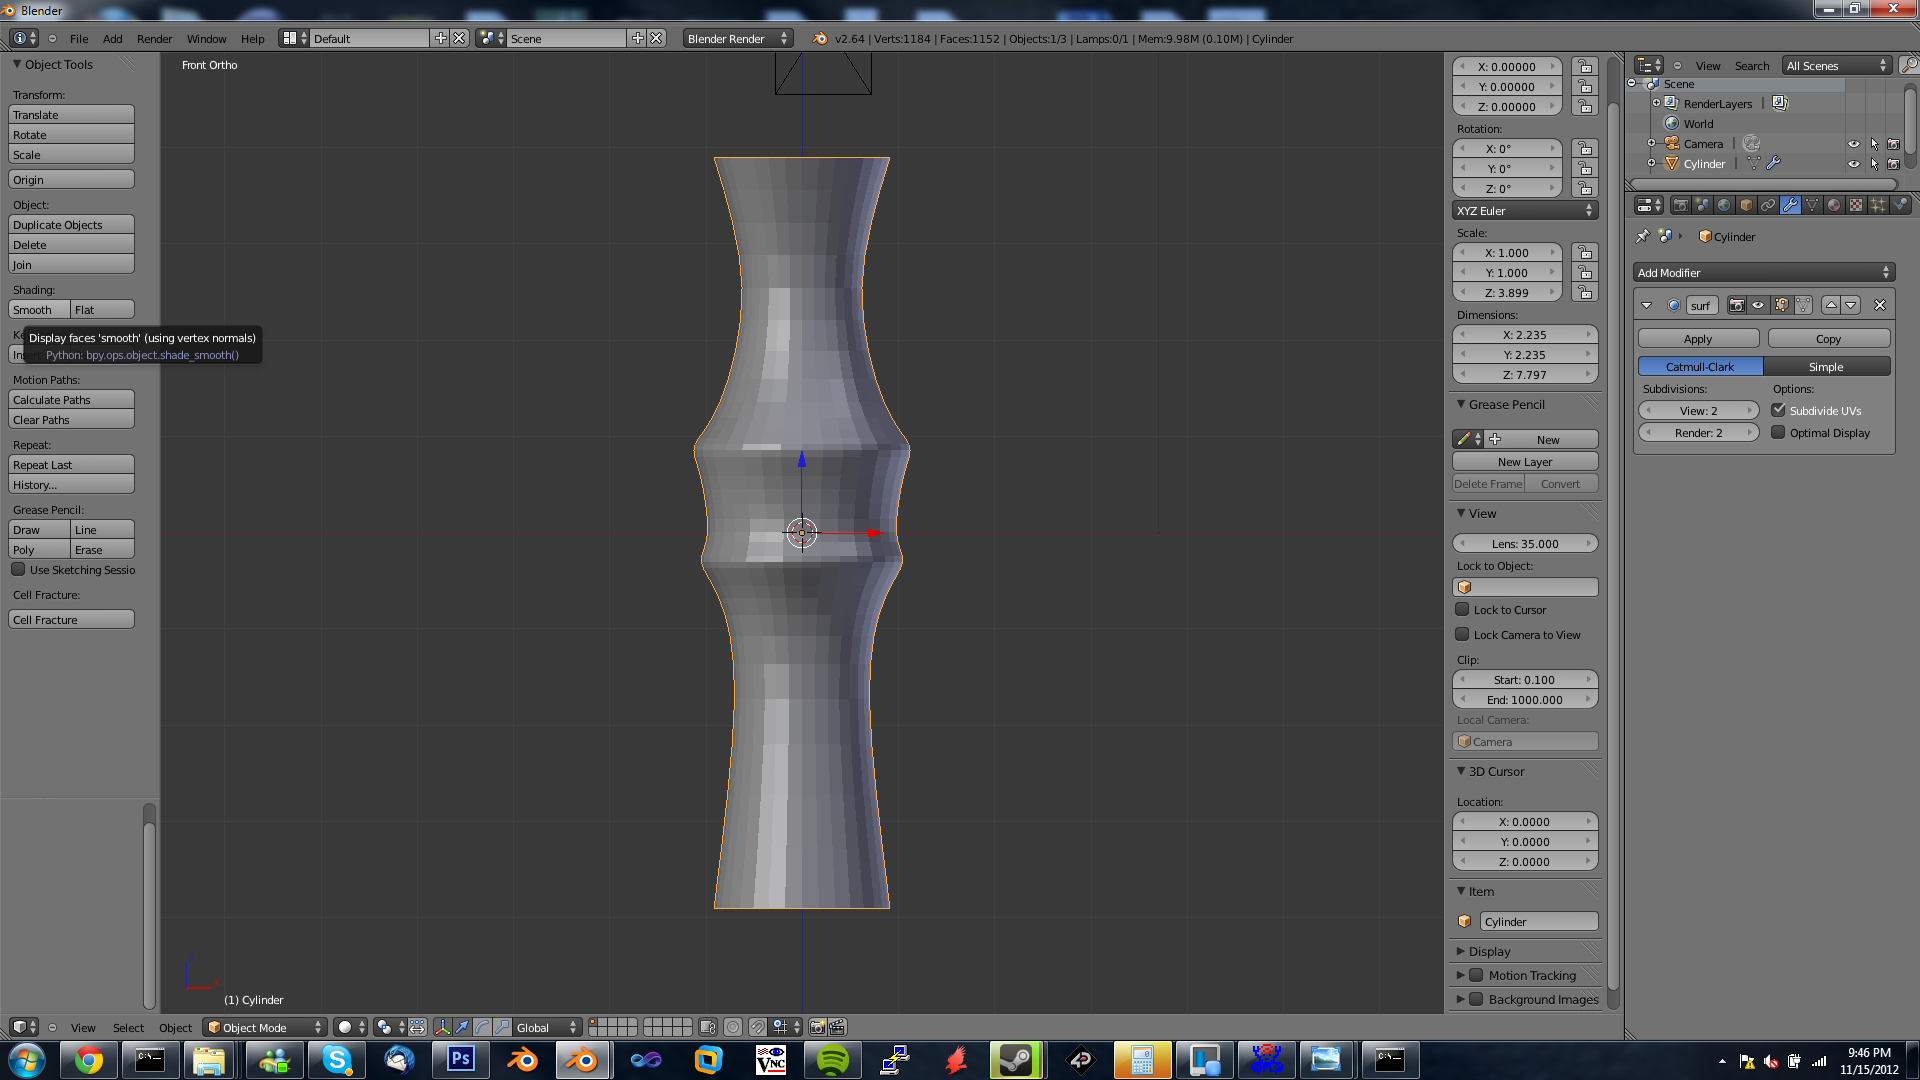
Task: Open the Global orientation dropdown
Action: [x=546, y=1027]
